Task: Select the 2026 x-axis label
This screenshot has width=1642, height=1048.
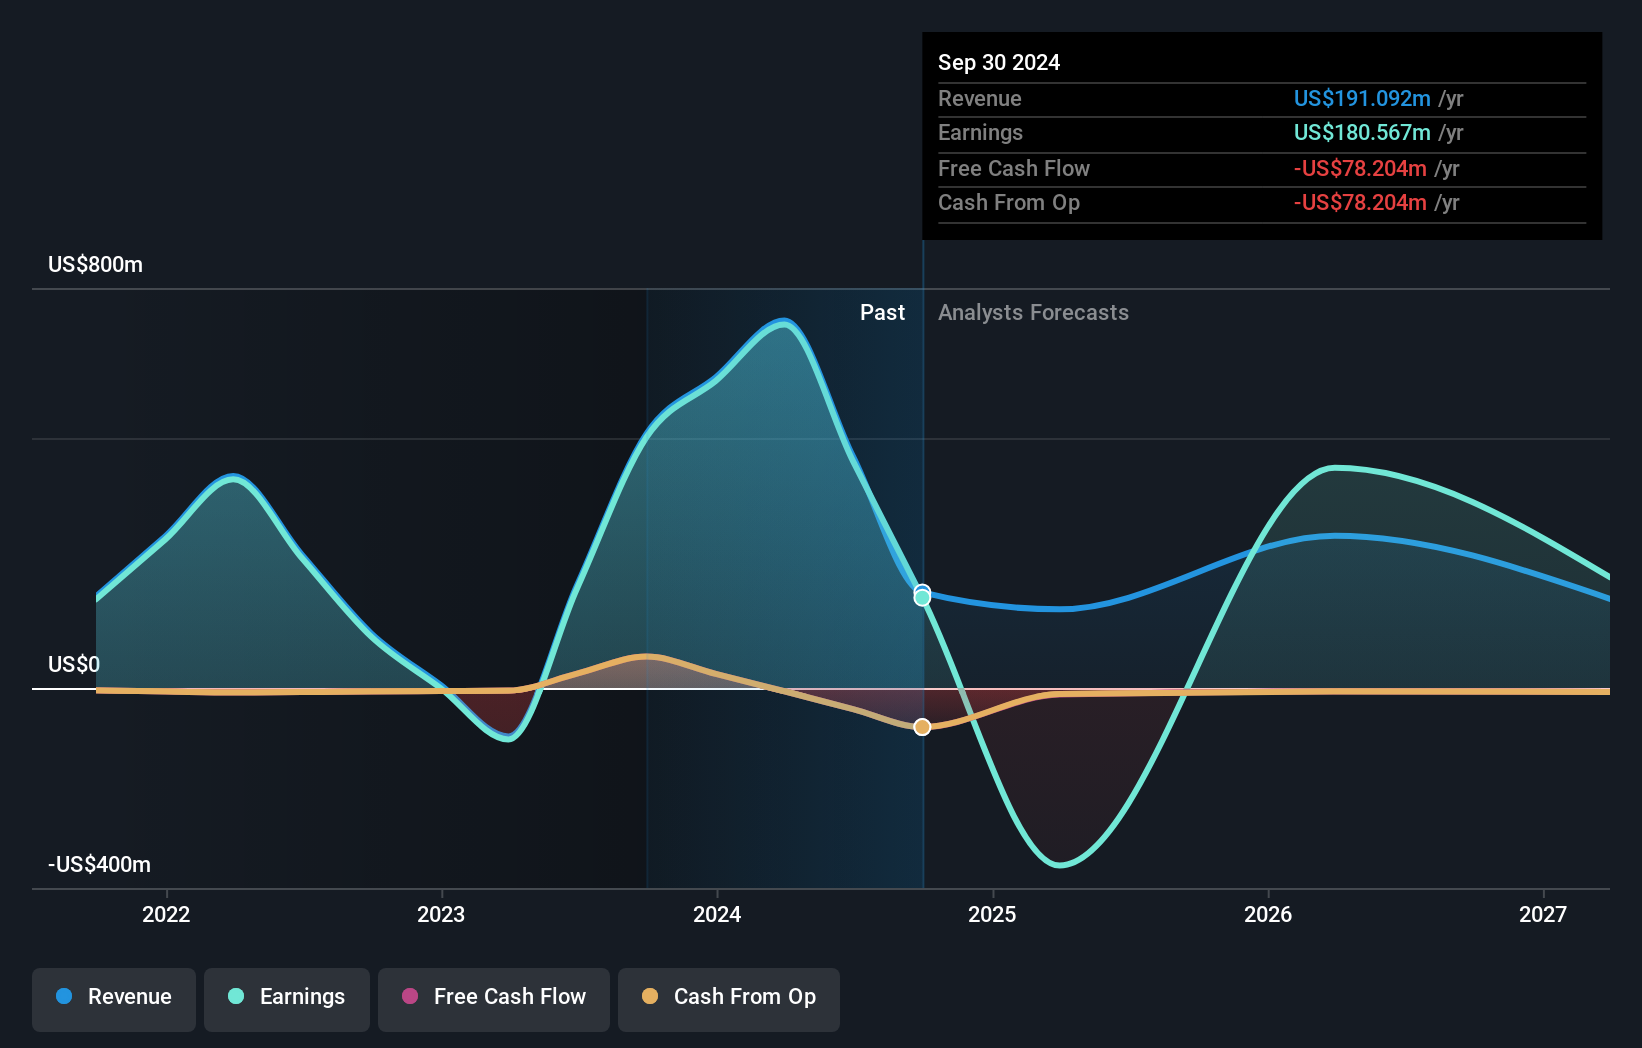Action: (1268, 914)
